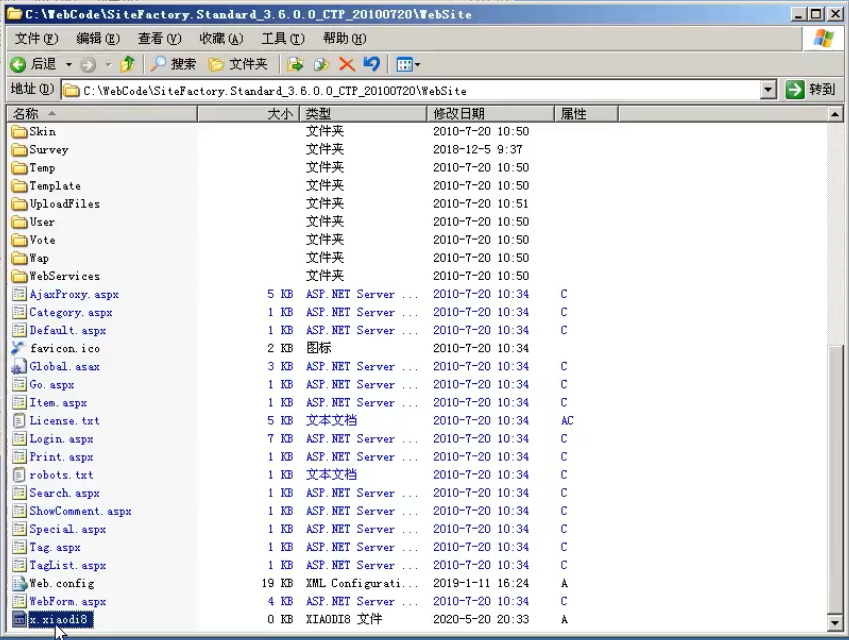
Task: Select the UploadFiles folder icon
Action: [19, 204]
